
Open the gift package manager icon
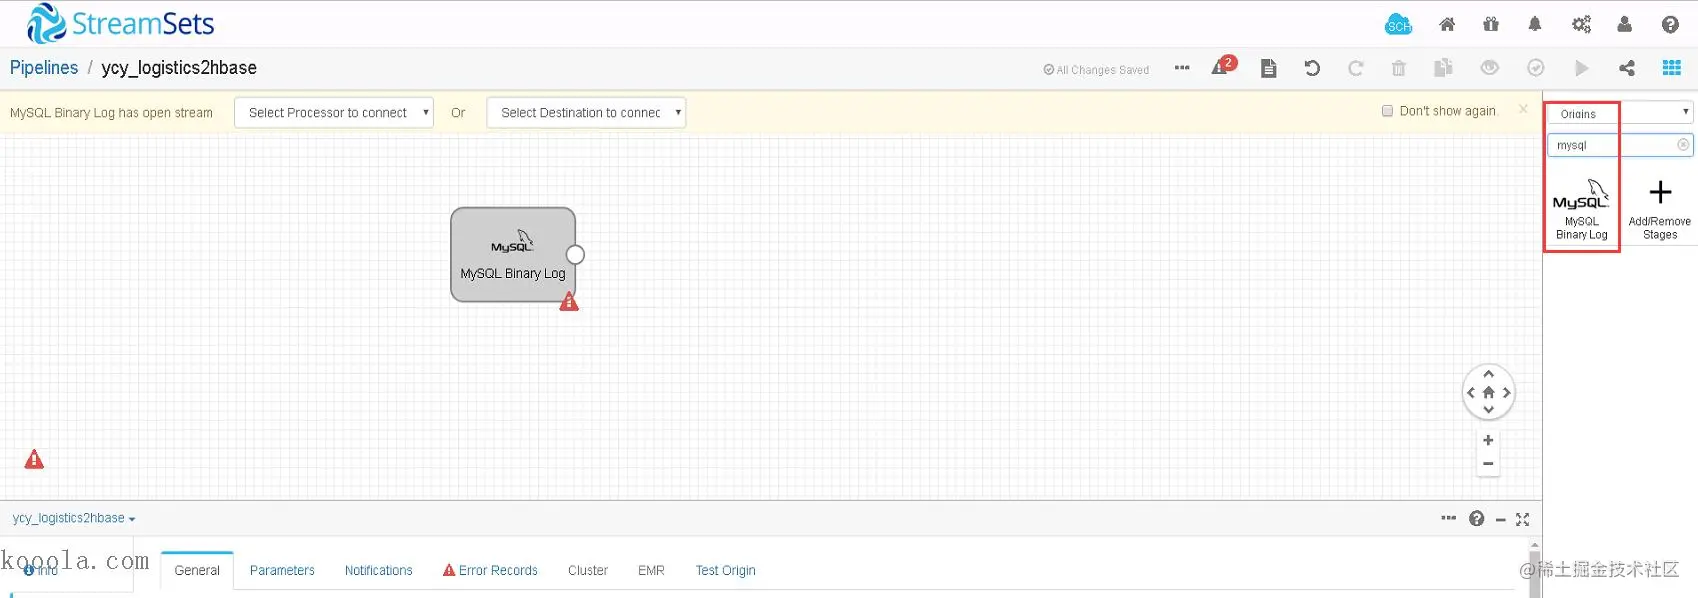pos(1491,25)
